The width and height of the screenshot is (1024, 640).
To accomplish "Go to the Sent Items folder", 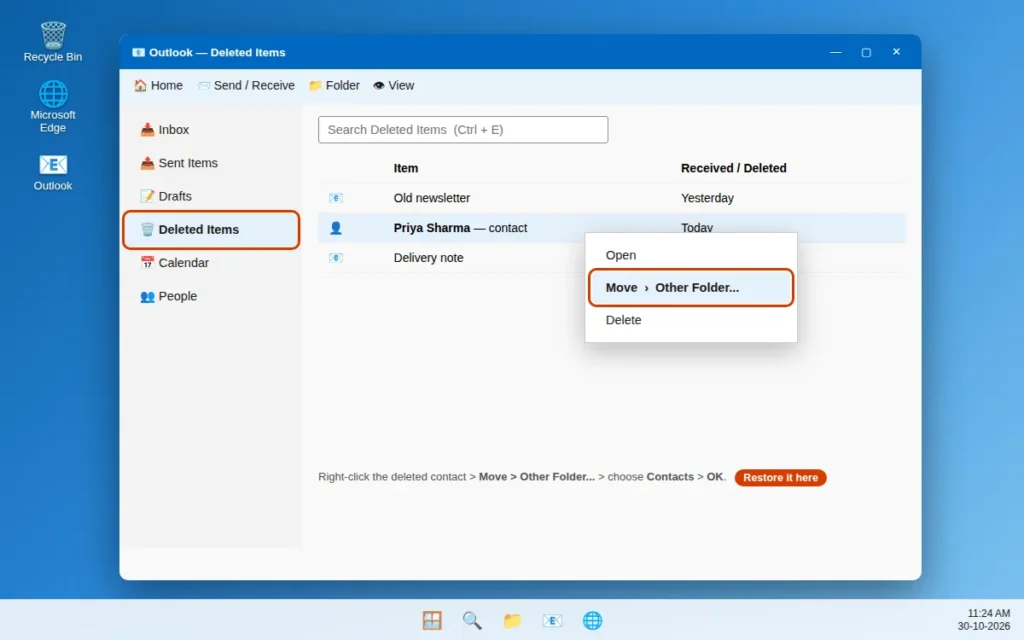I will click(x=211, y=163).
